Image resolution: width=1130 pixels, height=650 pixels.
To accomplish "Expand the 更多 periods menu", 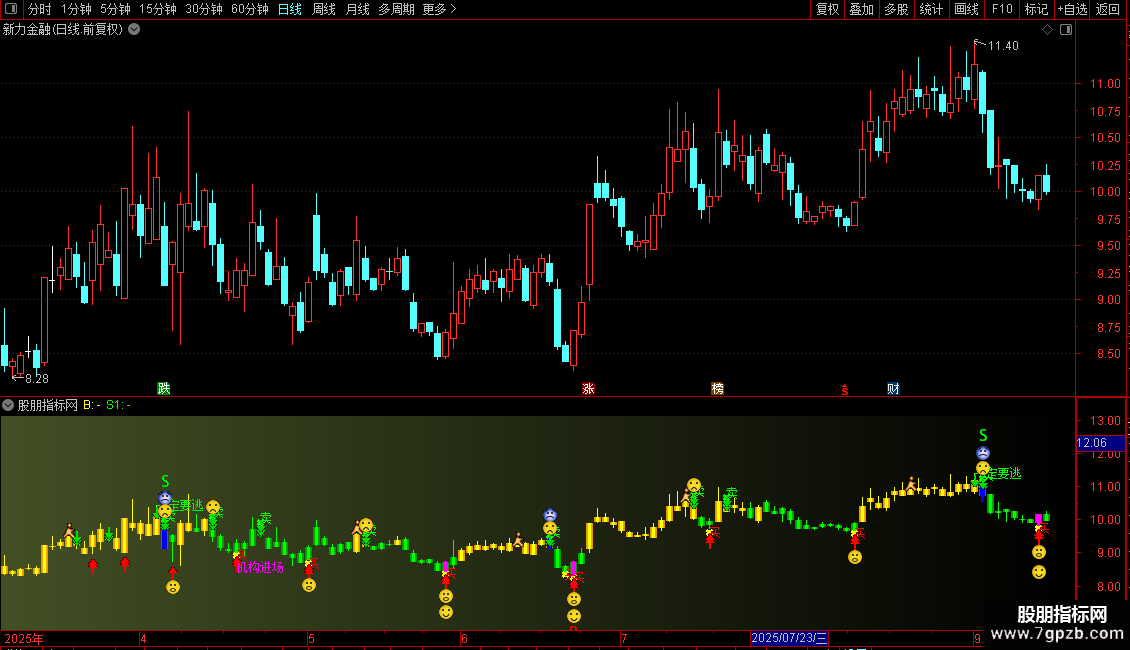I will tap(440, 9).
